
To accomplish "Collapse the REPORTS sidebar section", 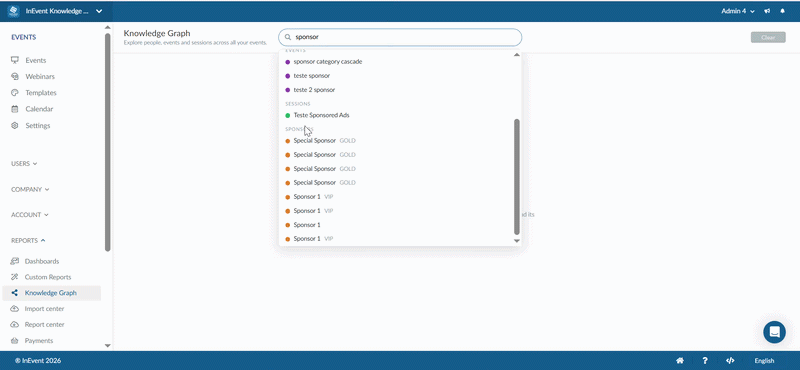I will pos(28,240).
